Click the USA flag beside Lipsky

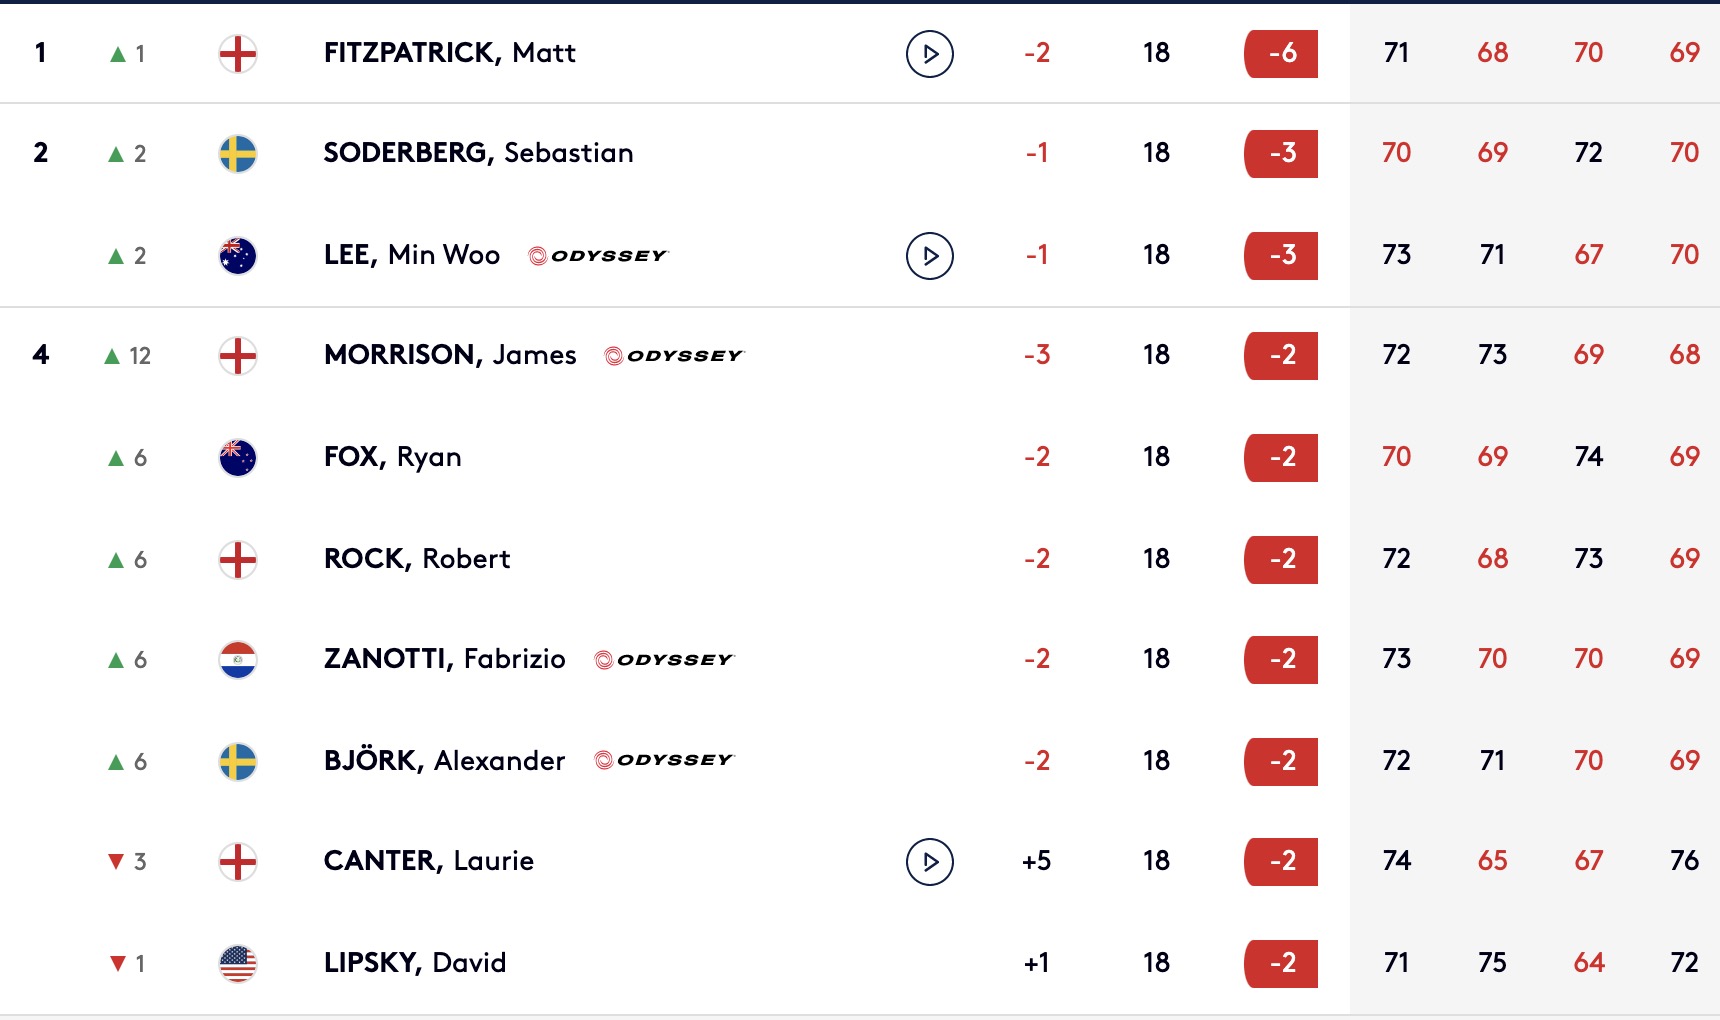[238, 964]
